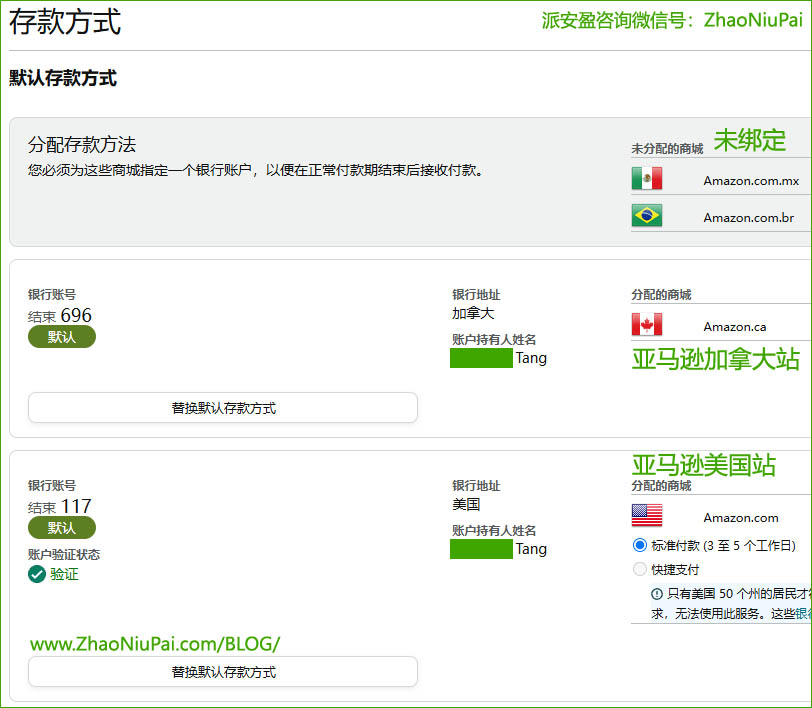The height and width of the screenshot is (708, 812).
Task: Click the 默认 badge under account 117
Action: click(x=62, y=528)
